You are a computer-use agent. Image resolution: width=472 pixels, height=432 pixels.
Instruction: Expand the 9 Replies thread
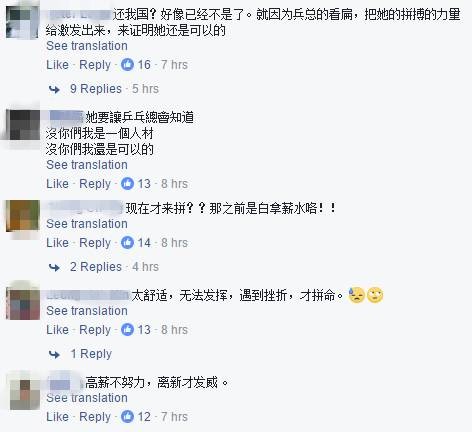pyautogui.click(x=96, y=89)
